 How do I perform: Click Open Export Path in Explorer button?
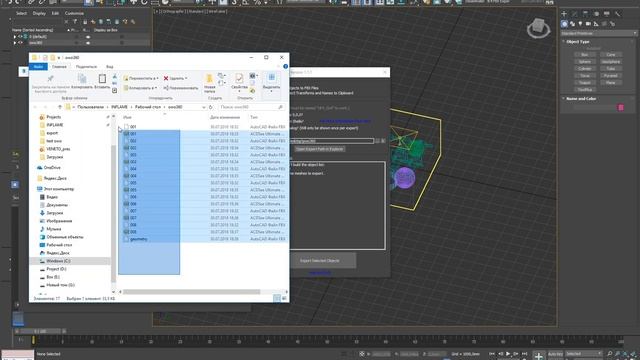tap(319, 149)
